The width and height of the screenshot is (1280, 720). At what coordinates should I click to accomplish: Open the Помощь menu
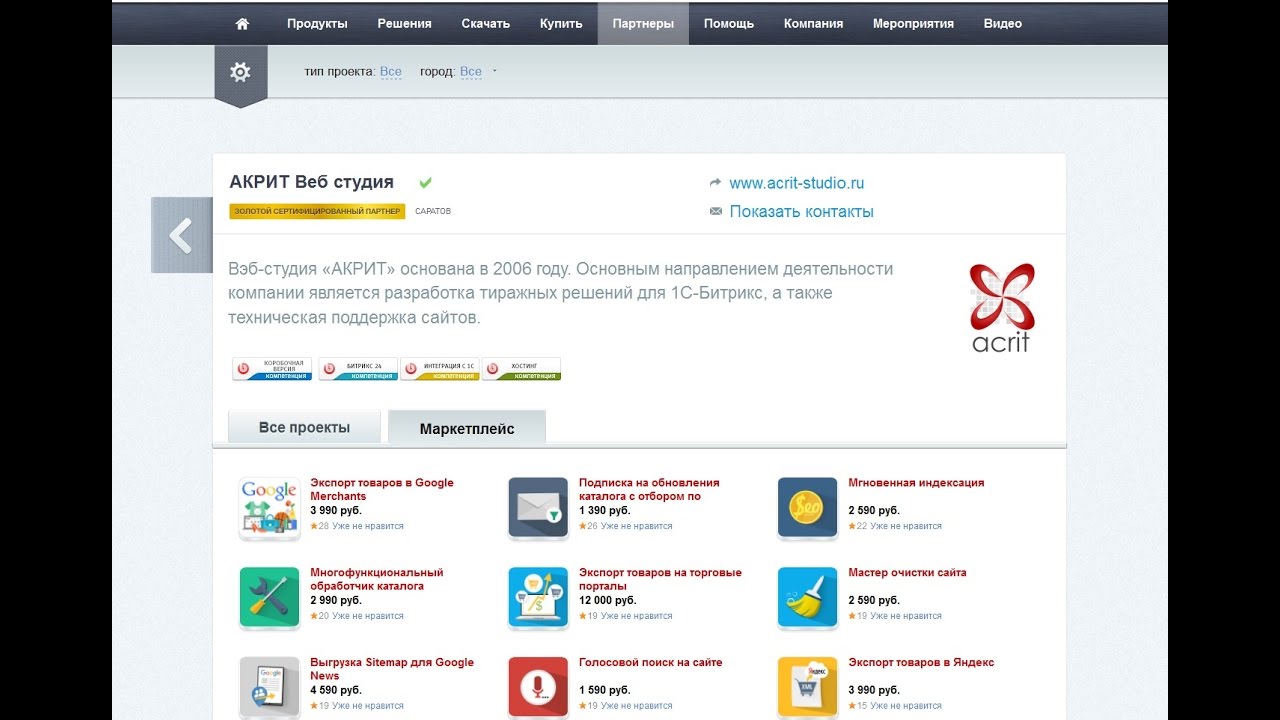point(729,24)
